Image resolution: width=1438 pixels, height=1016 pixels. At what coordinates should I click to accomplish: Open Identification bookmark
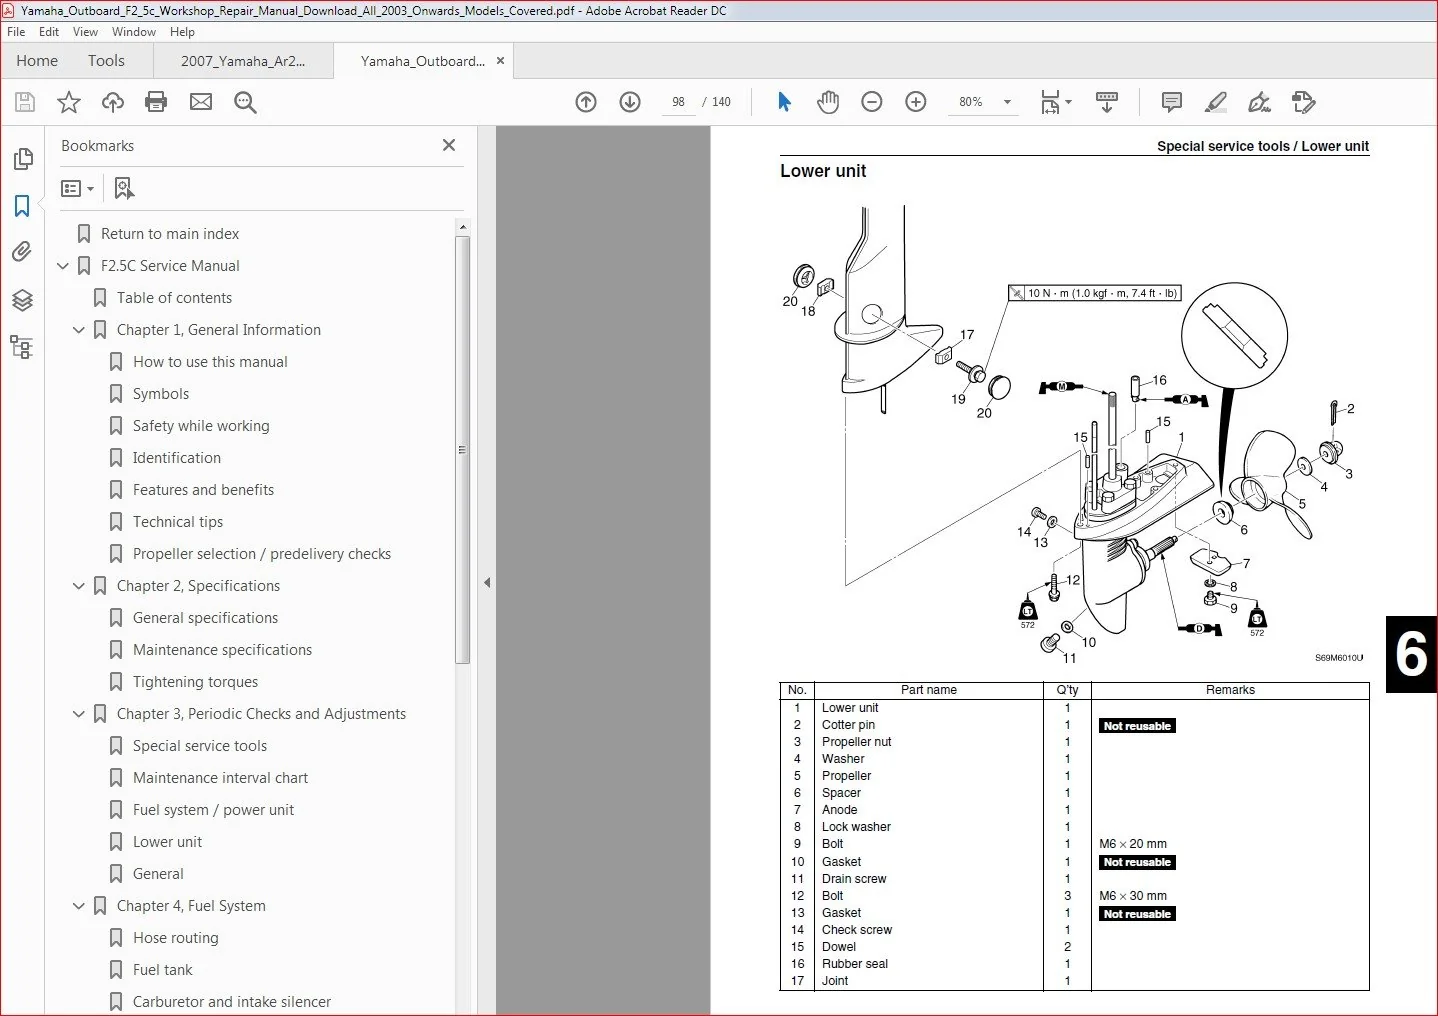click(x=177, y=458)
